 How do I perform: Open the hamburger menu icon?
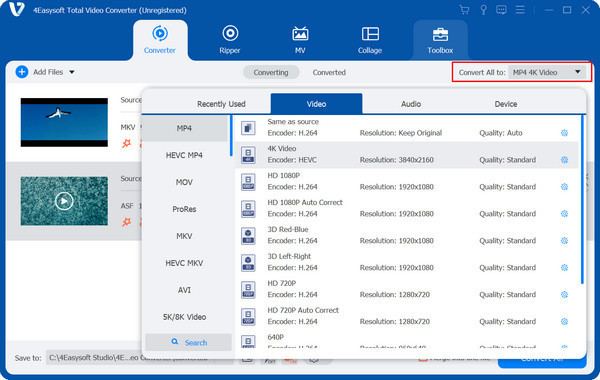point(520,10)
